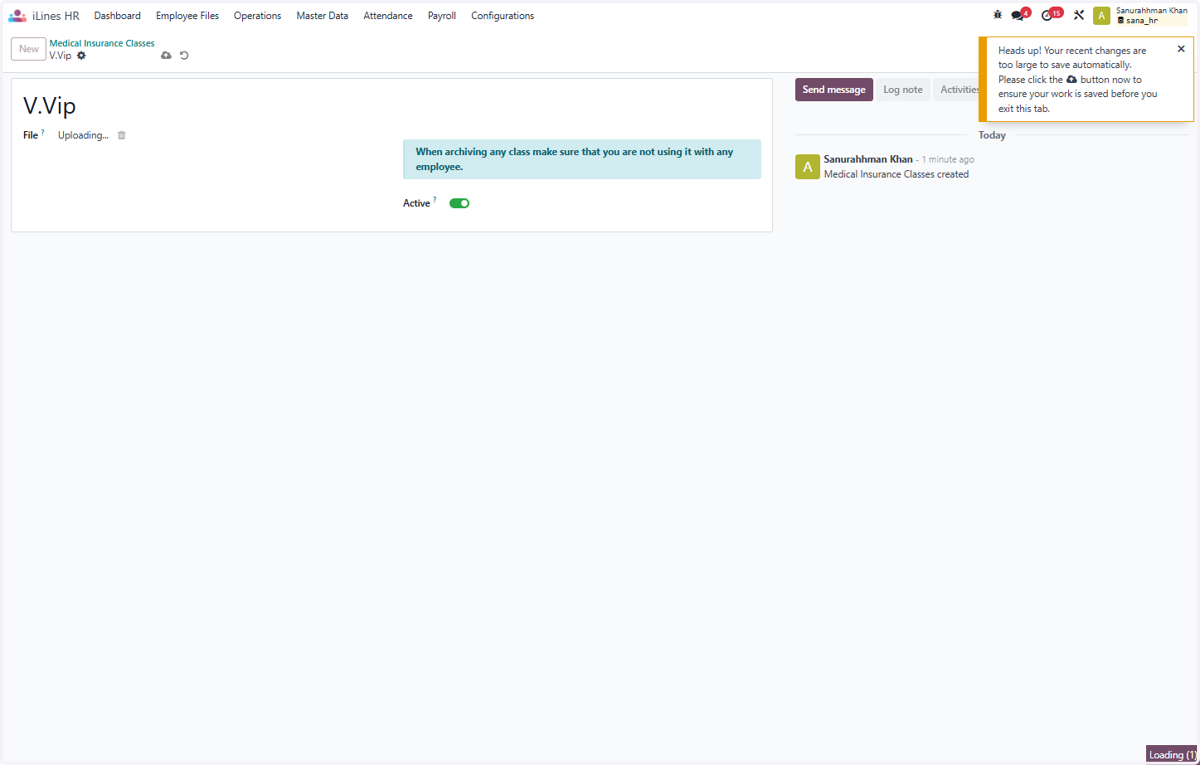This screenshot has width=1200, height=765.
Task: Save record using the cloud upload icon
Action: (x=166, y=55)
